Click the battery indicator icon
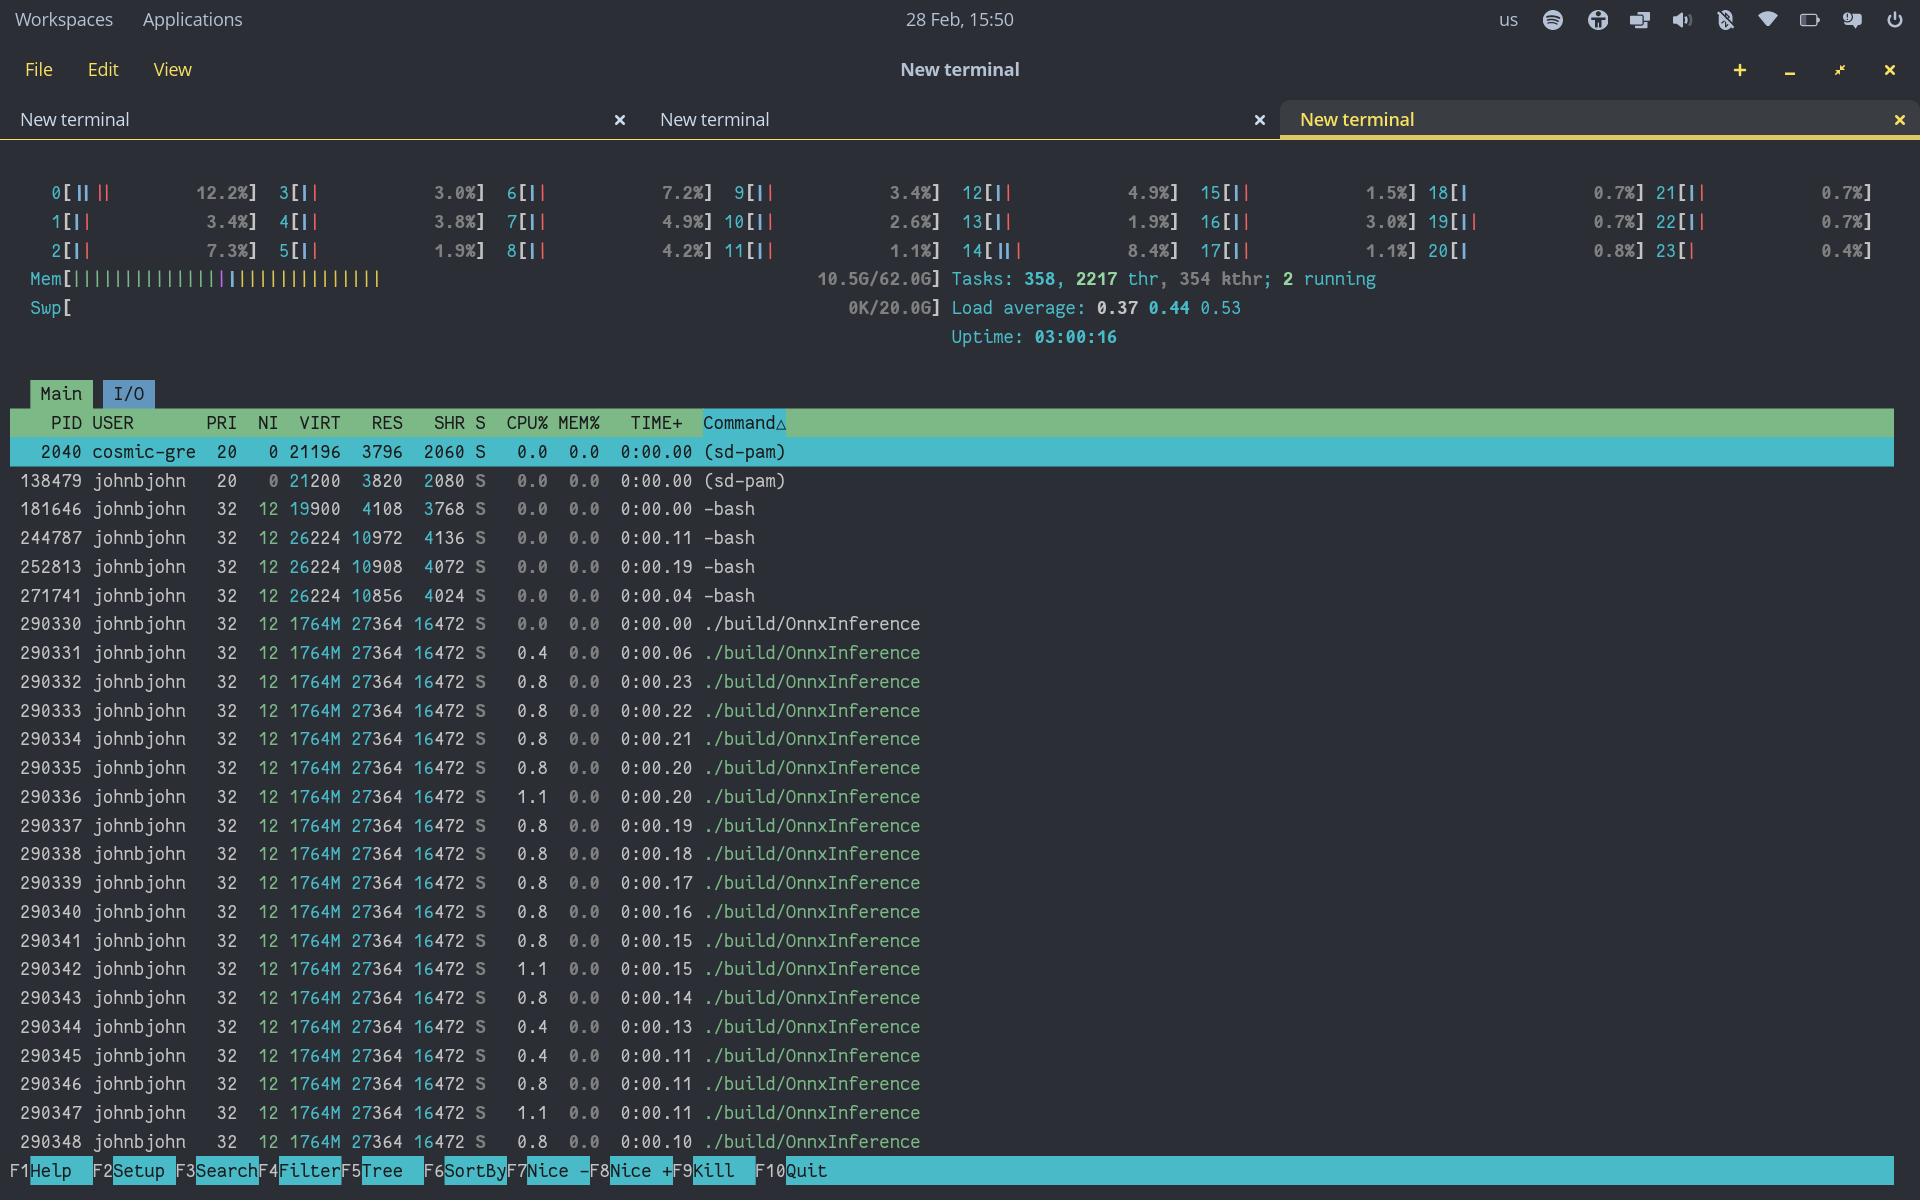The height and width of the screenshot is (1200, 1920). (x=1810, y=19)
